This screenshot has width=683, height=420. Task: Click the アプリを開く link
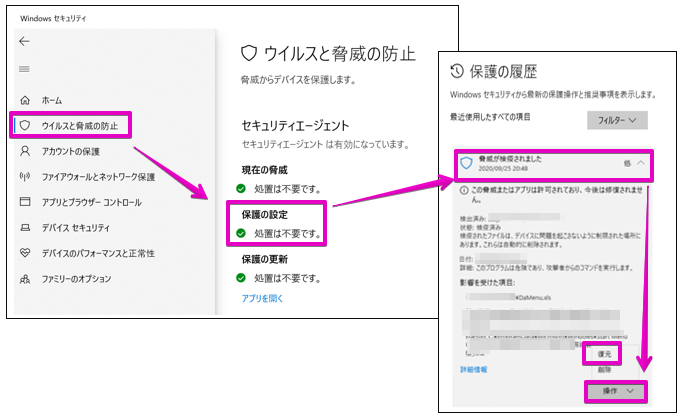[x=262, y=298]
